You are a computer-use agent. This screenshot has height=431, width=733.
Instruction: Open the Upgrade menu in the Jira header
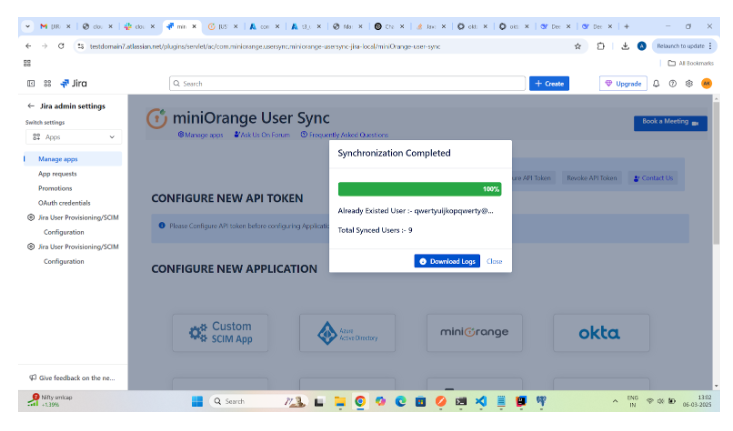[x=622, y=83]
